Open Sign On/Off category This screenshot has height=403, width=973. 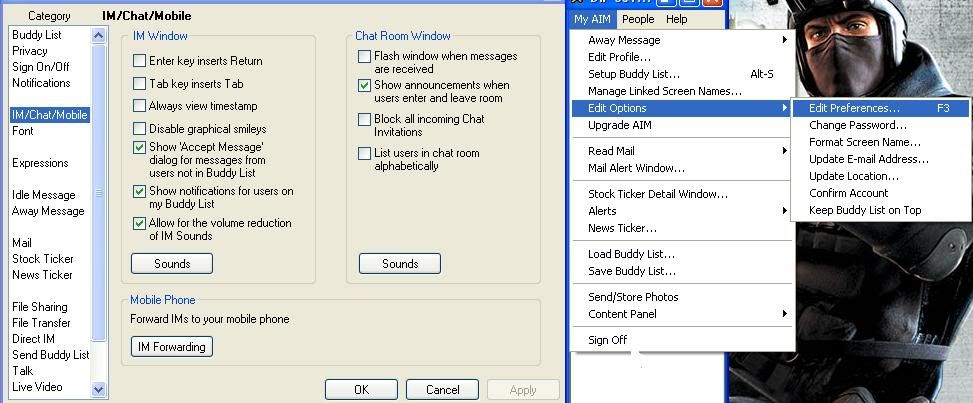pyautogui.click(x=40, y=67)
